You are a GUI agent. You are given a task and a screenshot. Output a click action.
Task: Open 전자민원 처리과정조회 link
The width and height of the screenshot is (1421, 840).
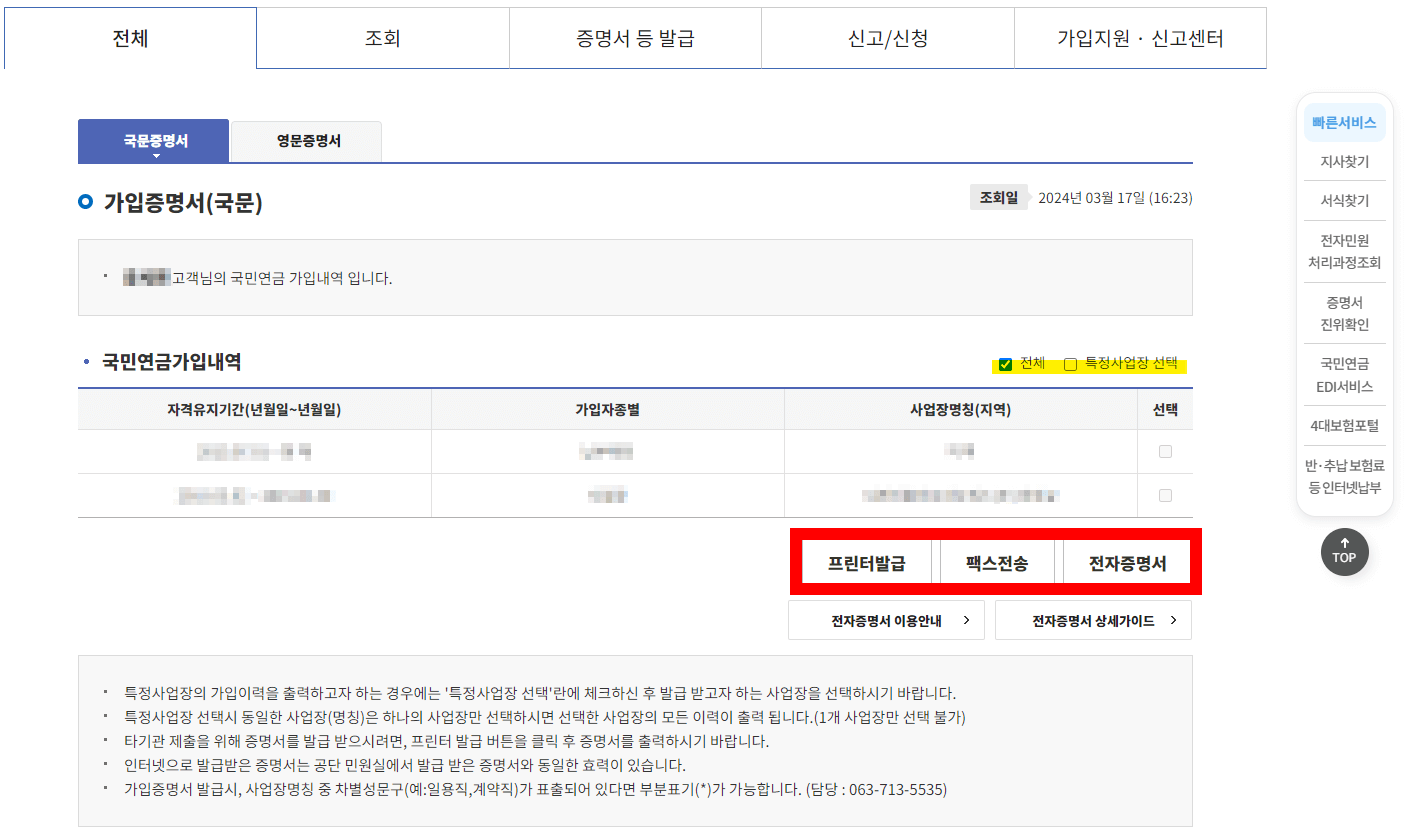tap(1345, 251)
